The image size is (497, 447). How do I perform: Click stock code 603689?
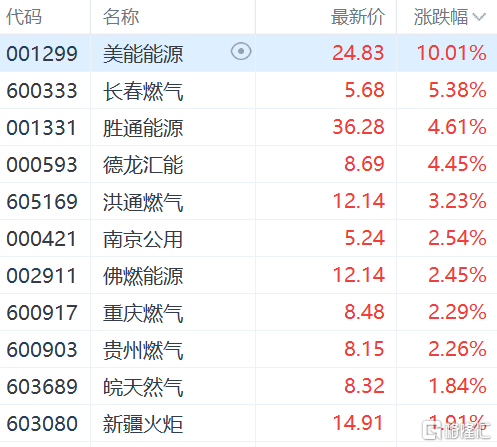click(42, 387)
